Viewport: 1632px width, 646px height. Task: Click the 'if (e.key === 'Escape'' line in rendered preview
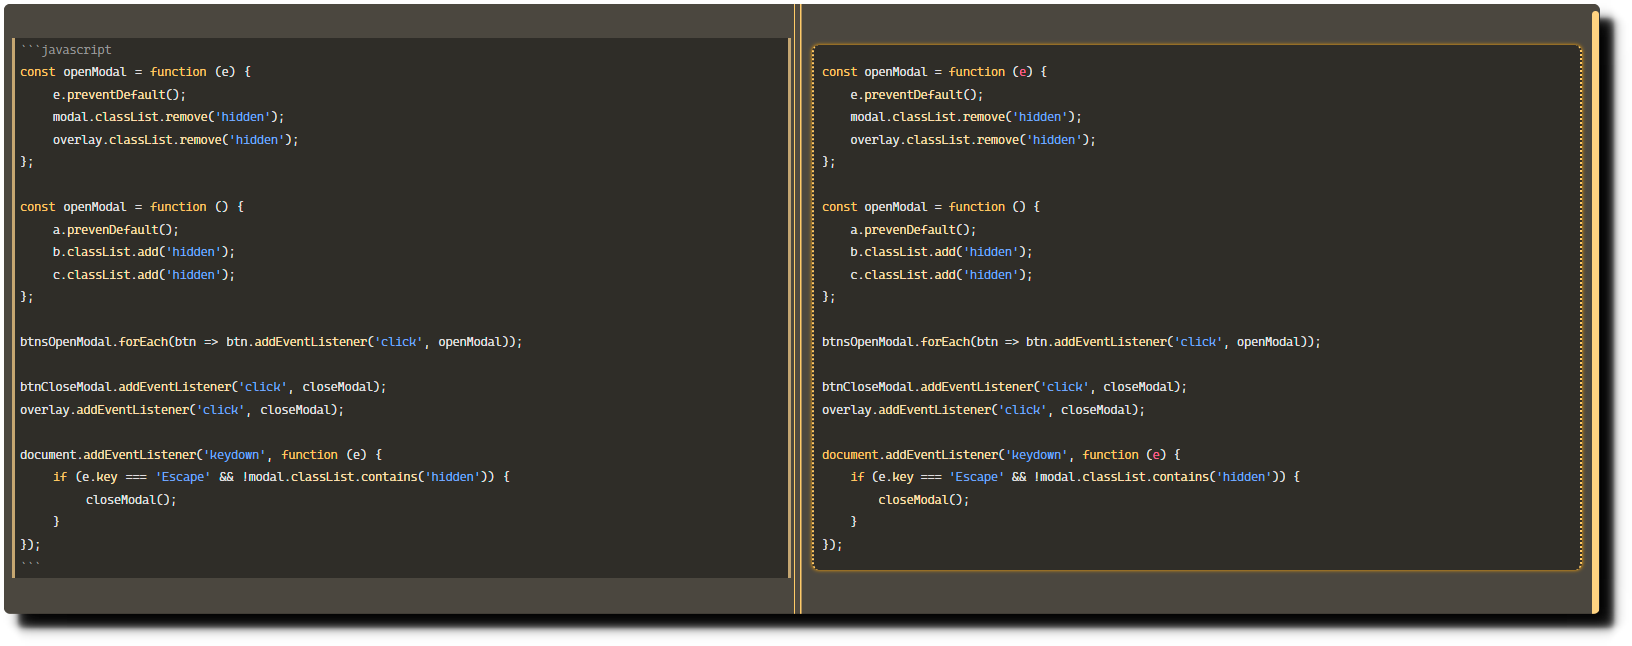coord(1075,477)
